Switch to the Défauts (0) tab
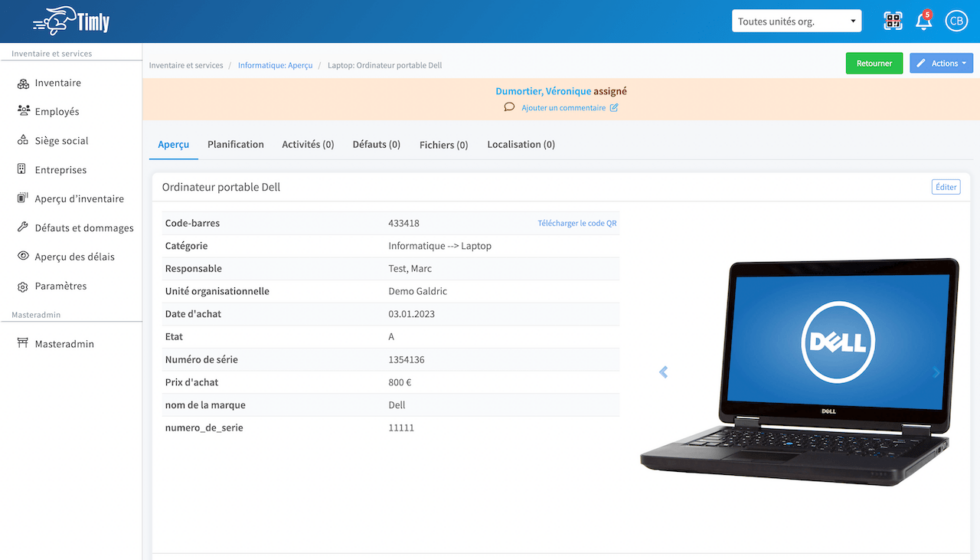The width and height of the screenshot is (980, 560). (376, 144)
